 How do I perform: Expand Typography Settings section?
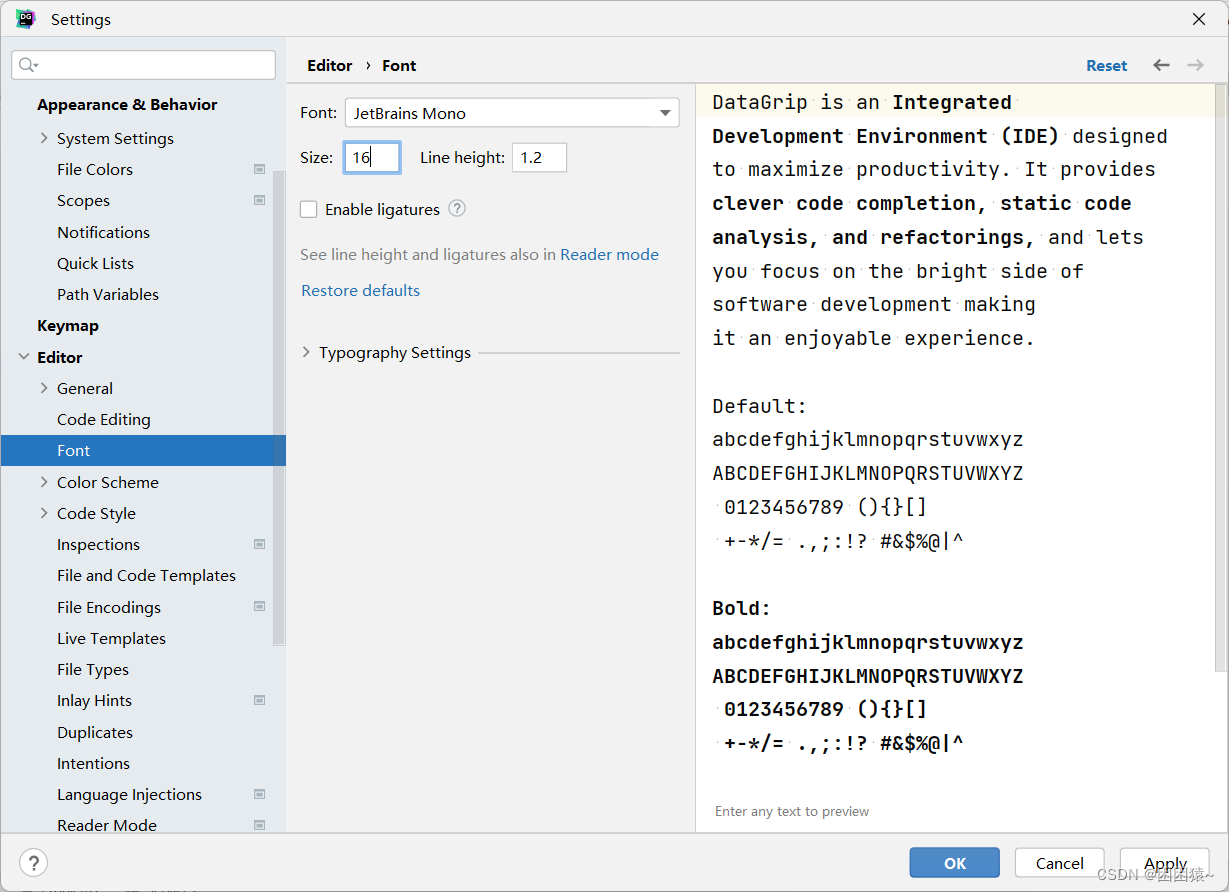306,352
